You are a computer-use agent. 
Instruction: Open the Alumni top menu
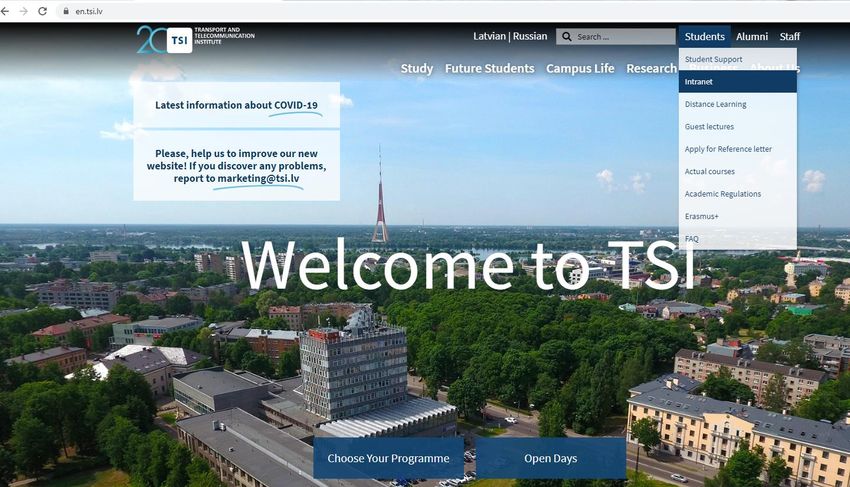pos(752,36)
